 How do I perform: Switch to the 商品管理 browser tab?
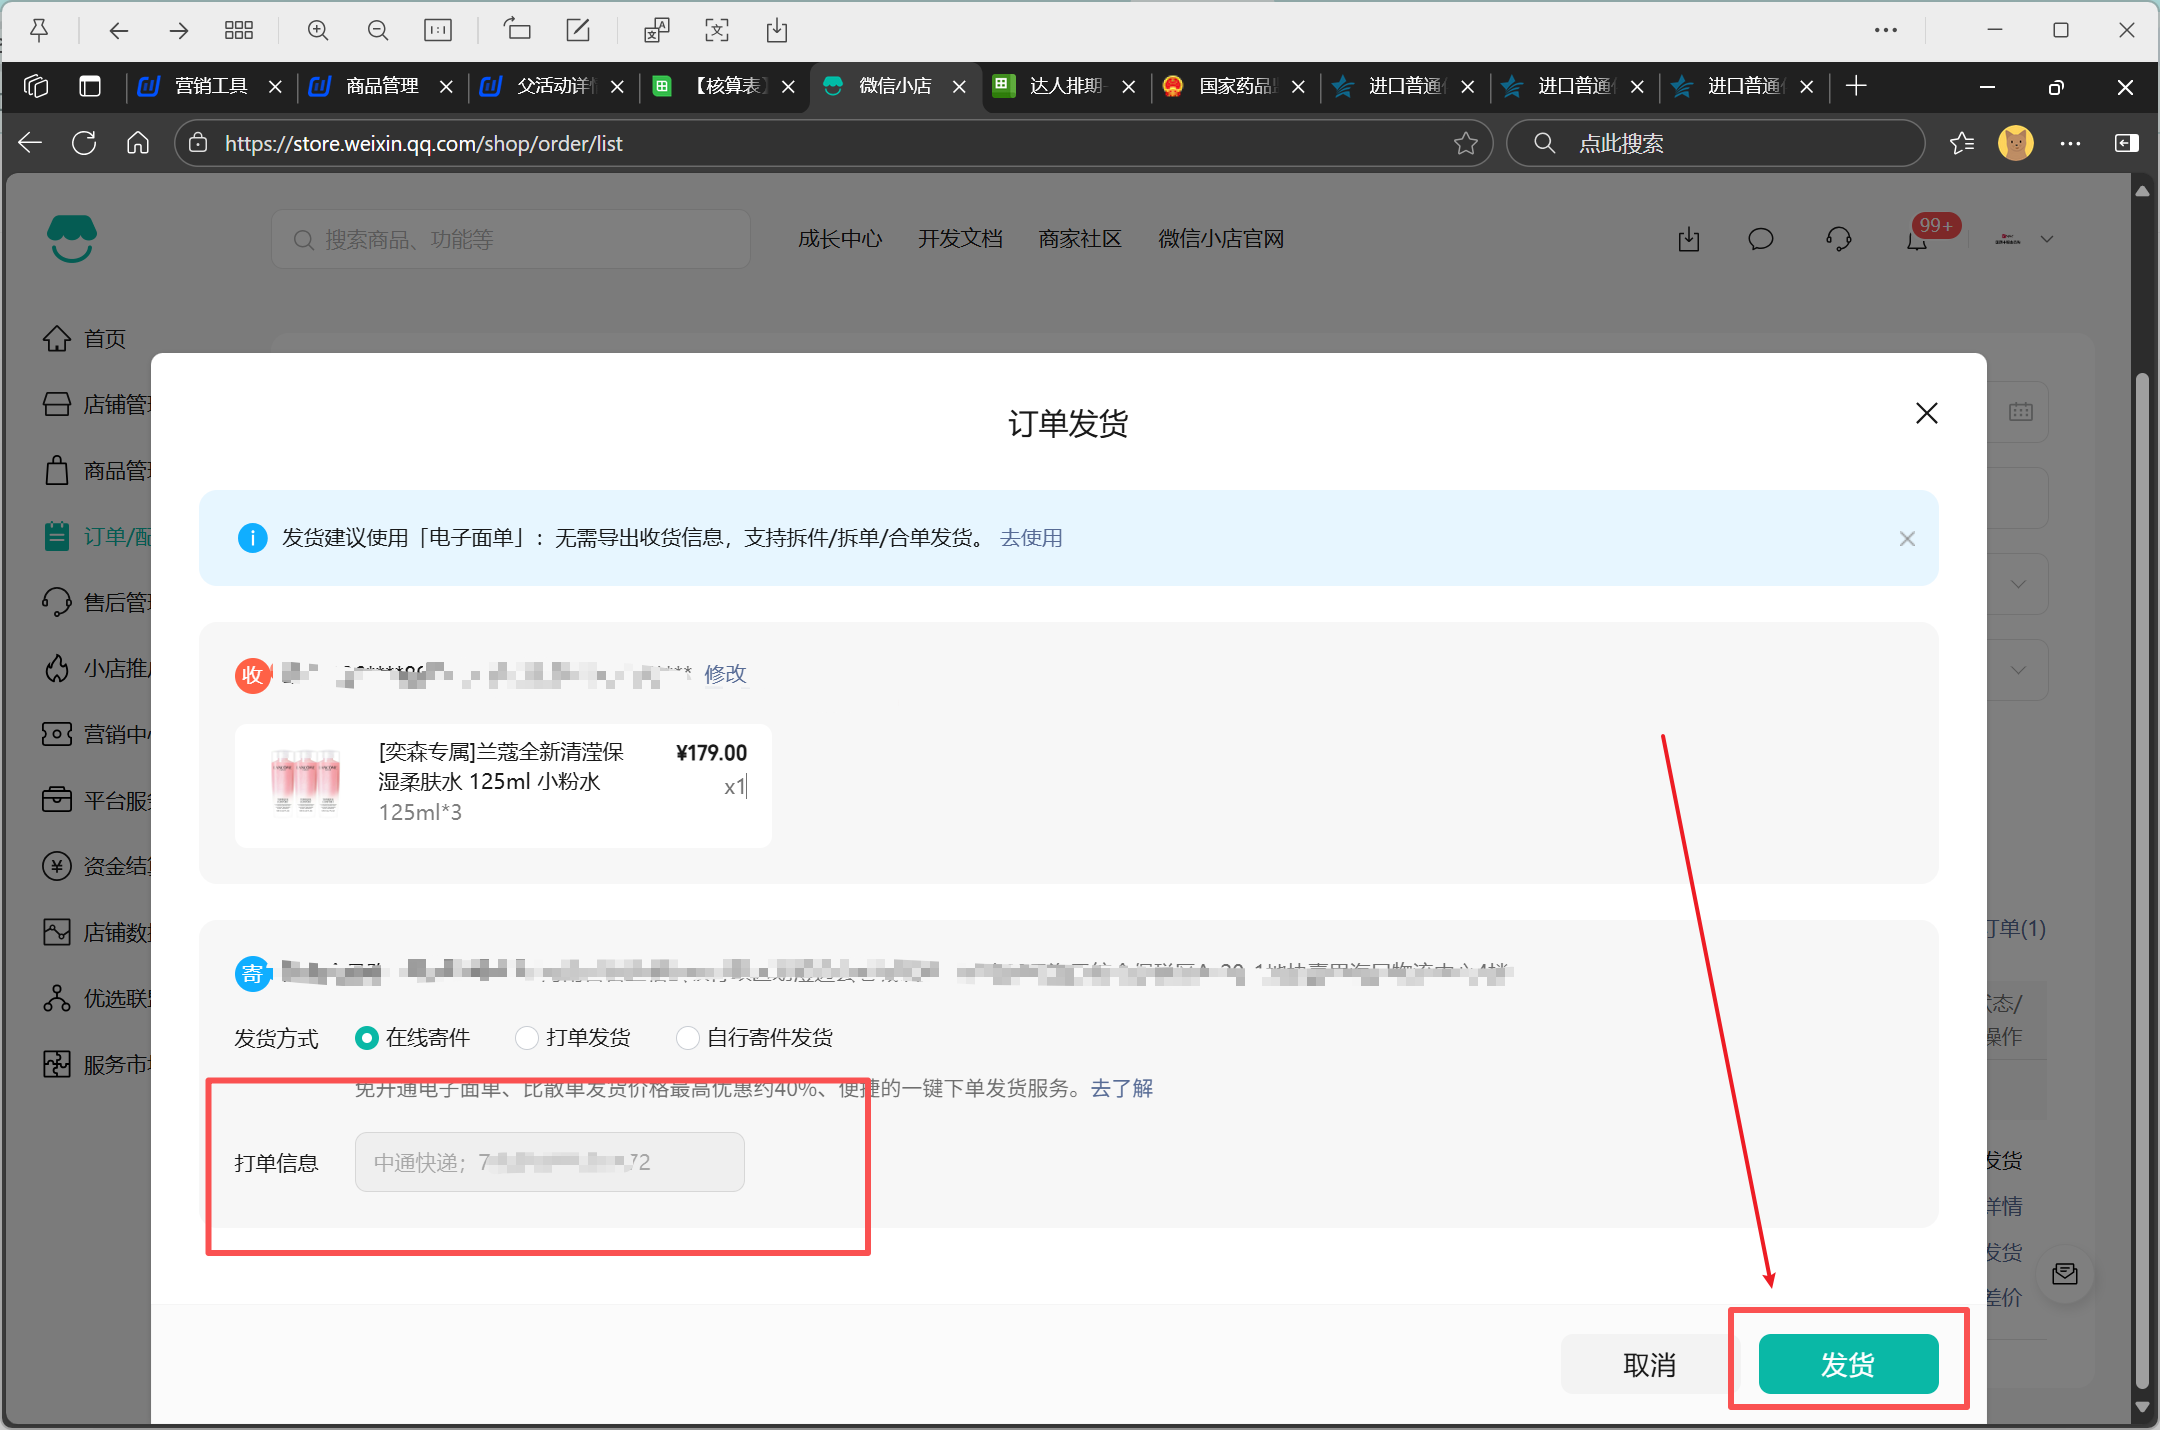coord(382,87)
